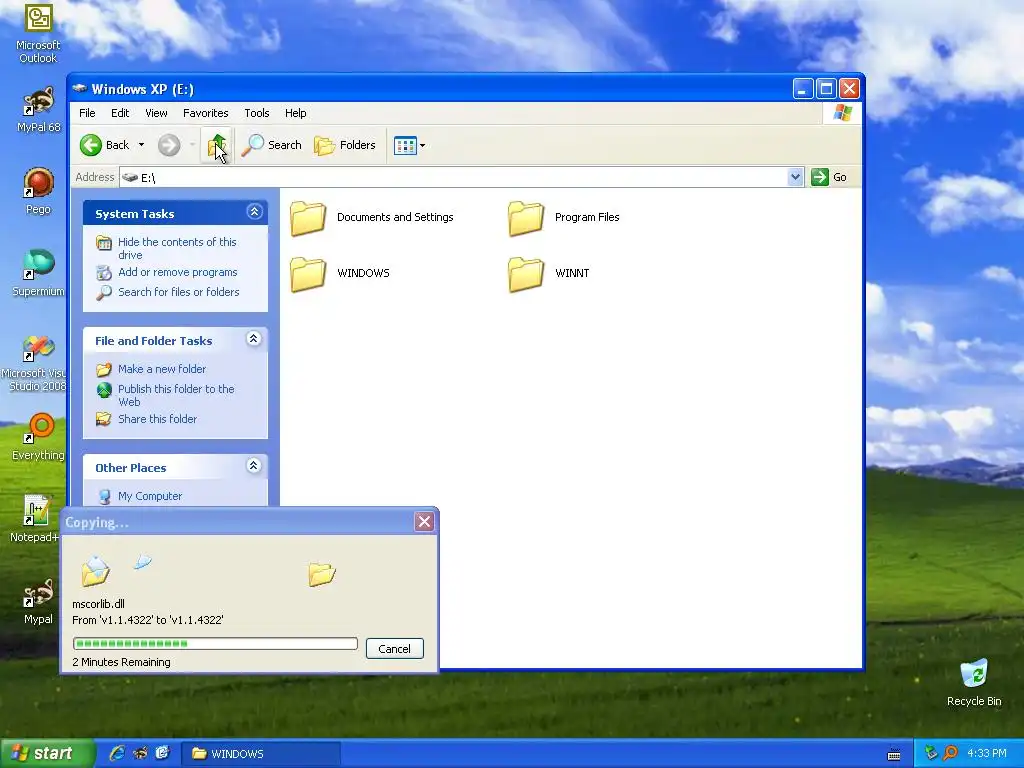Toggle the Folders tree pane
Image resolution: width=1024 pixels, height=768 pixels.
(x=345, y=145)
